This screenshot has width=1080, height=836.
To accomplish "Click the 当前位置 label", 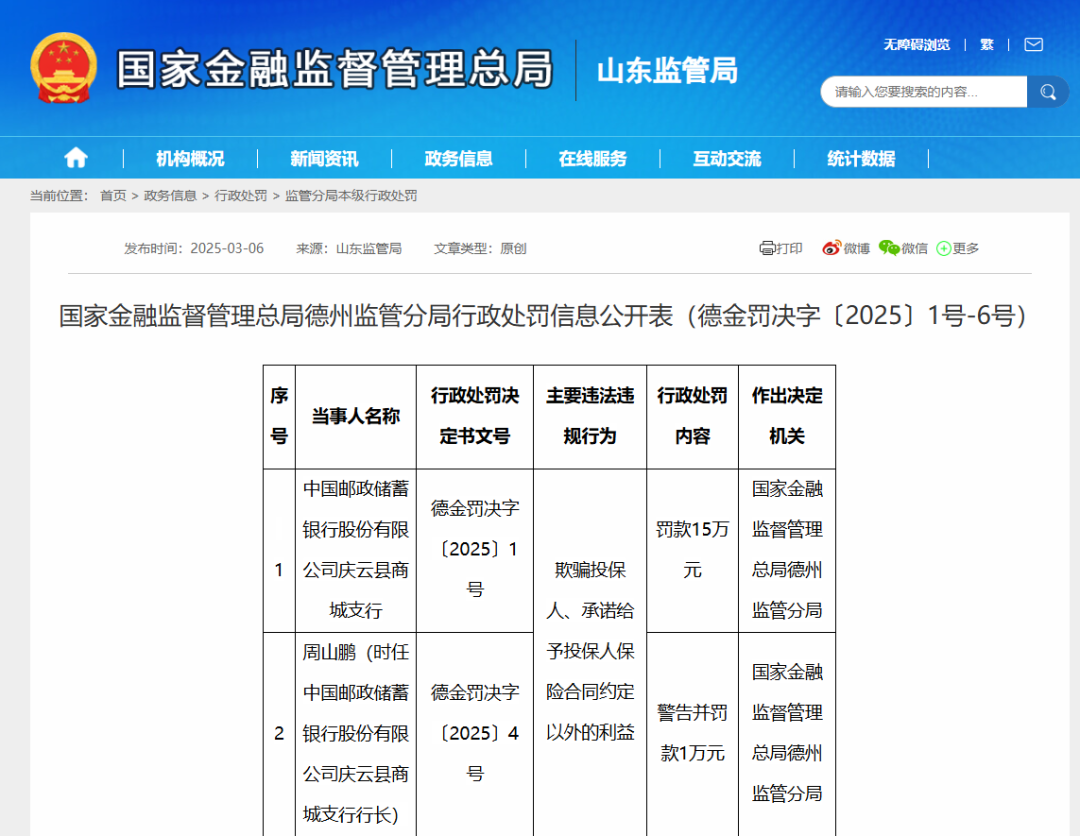I will 59,196.
